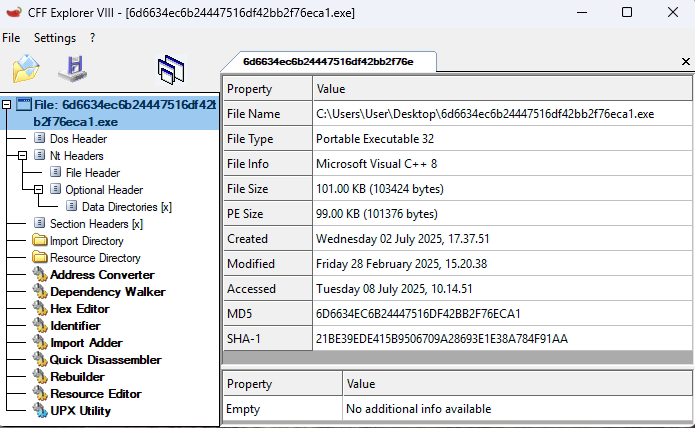Collapse the root File tree node
The image size is (695, 428).
(6, 105)
